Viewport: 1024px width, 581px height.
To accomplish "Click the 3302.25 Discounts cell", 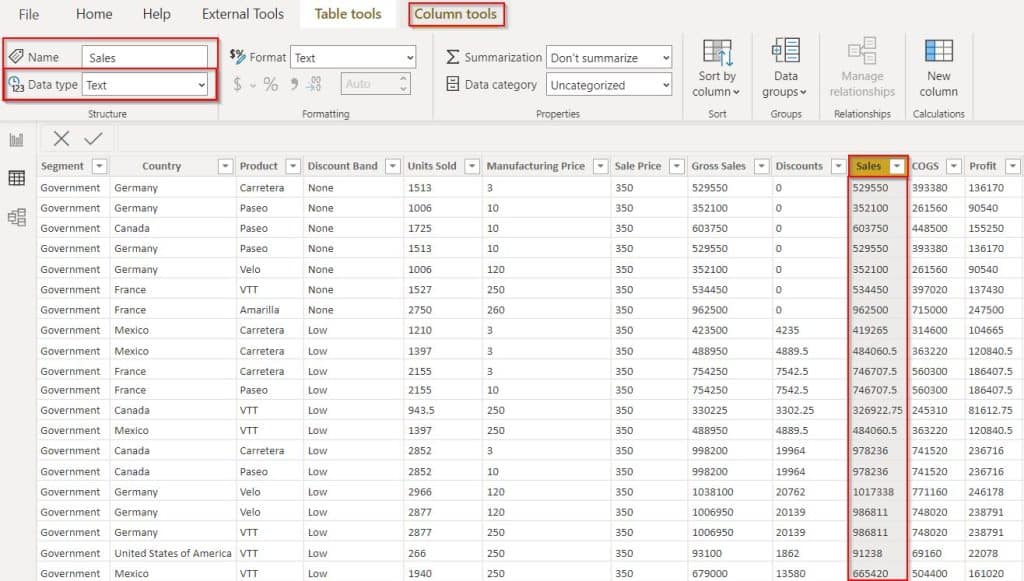I will coord(795,410).
